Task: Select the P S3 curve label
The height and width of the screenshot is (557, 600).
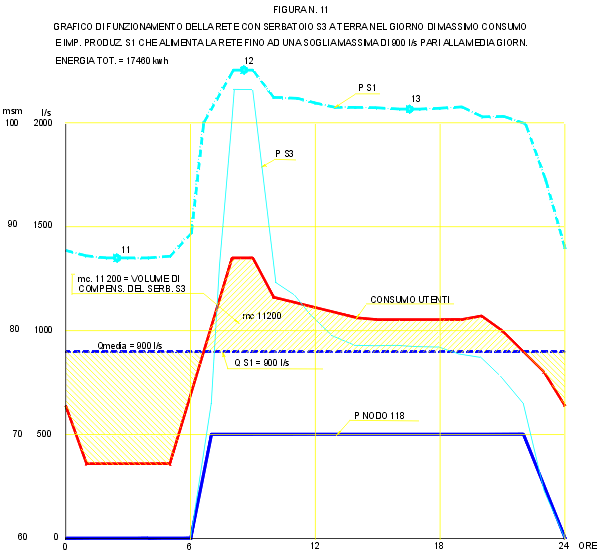Action: point(283,154)
